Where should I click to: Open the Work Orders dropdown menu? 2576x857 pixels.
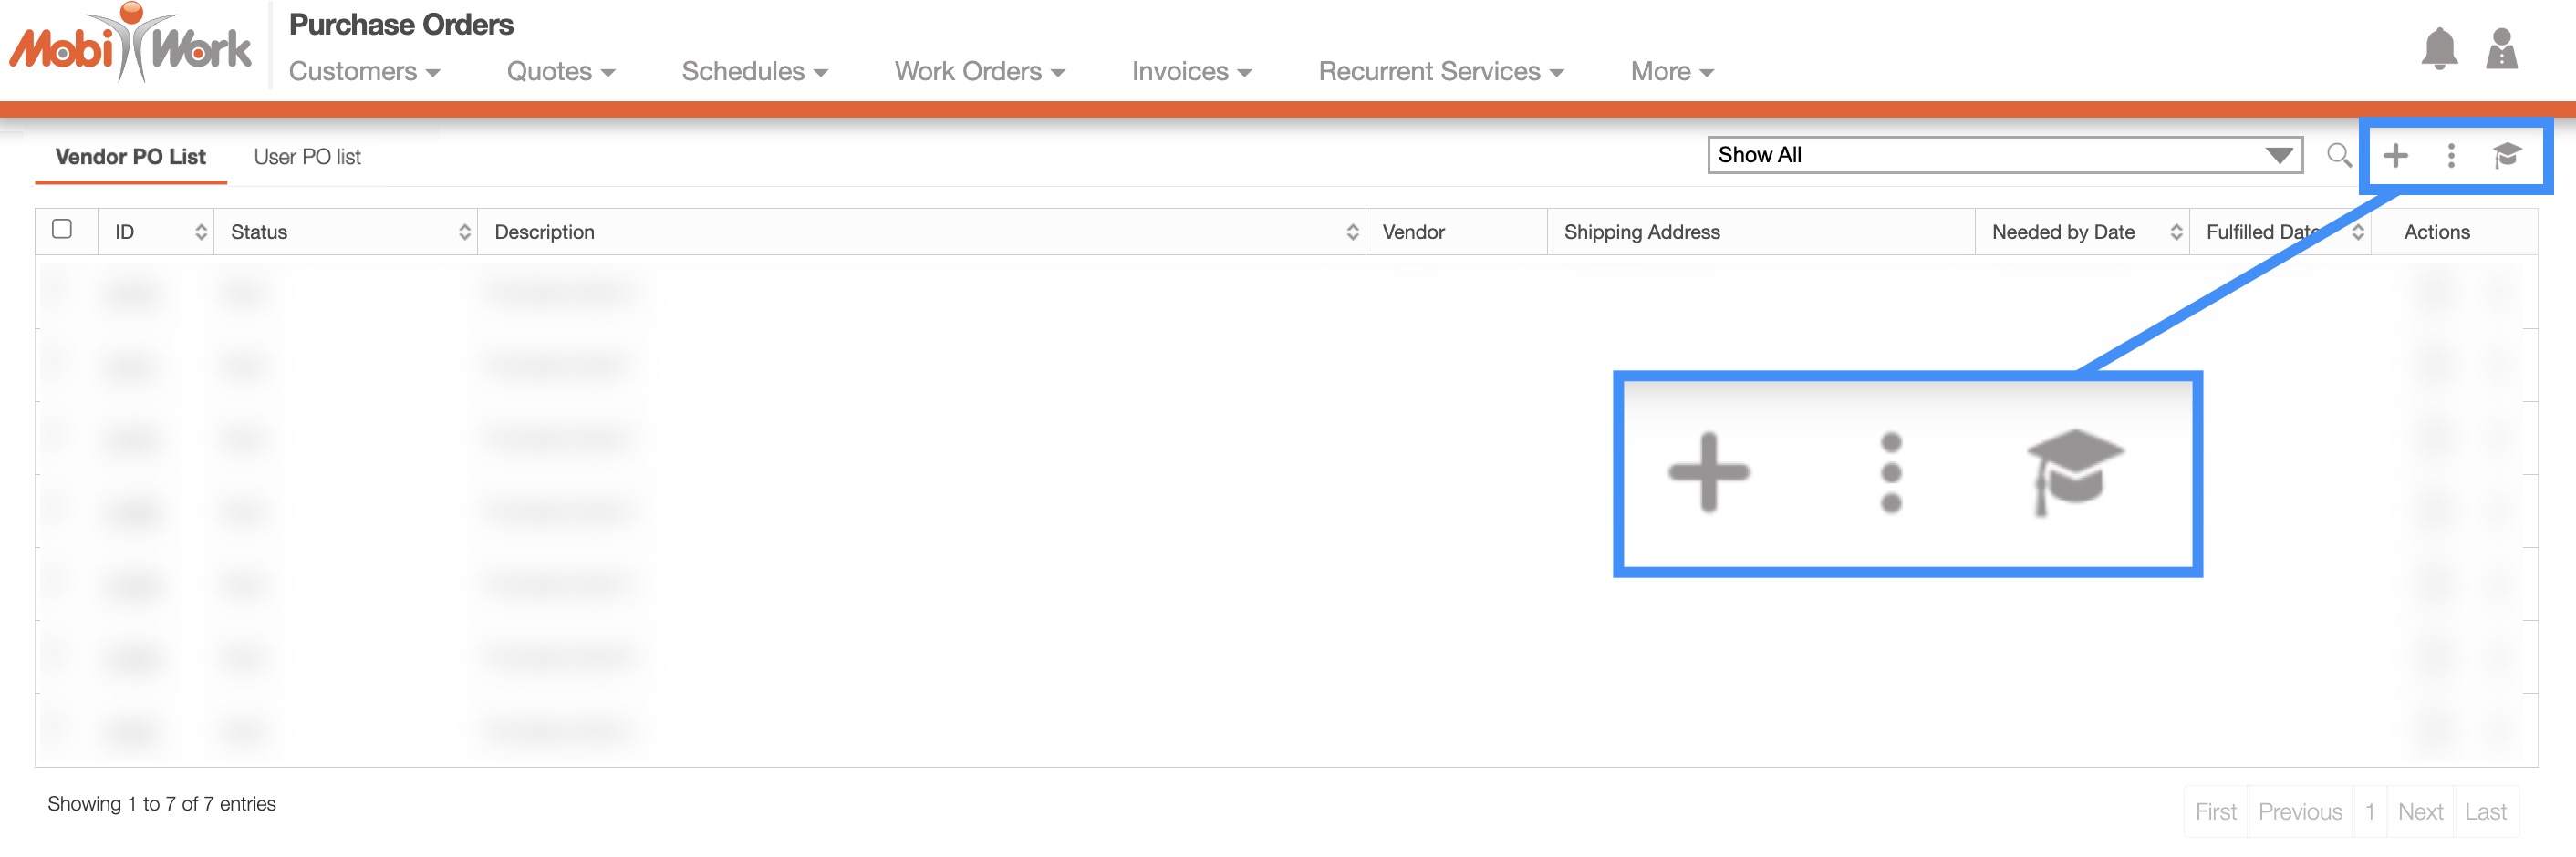pos(979,72)
